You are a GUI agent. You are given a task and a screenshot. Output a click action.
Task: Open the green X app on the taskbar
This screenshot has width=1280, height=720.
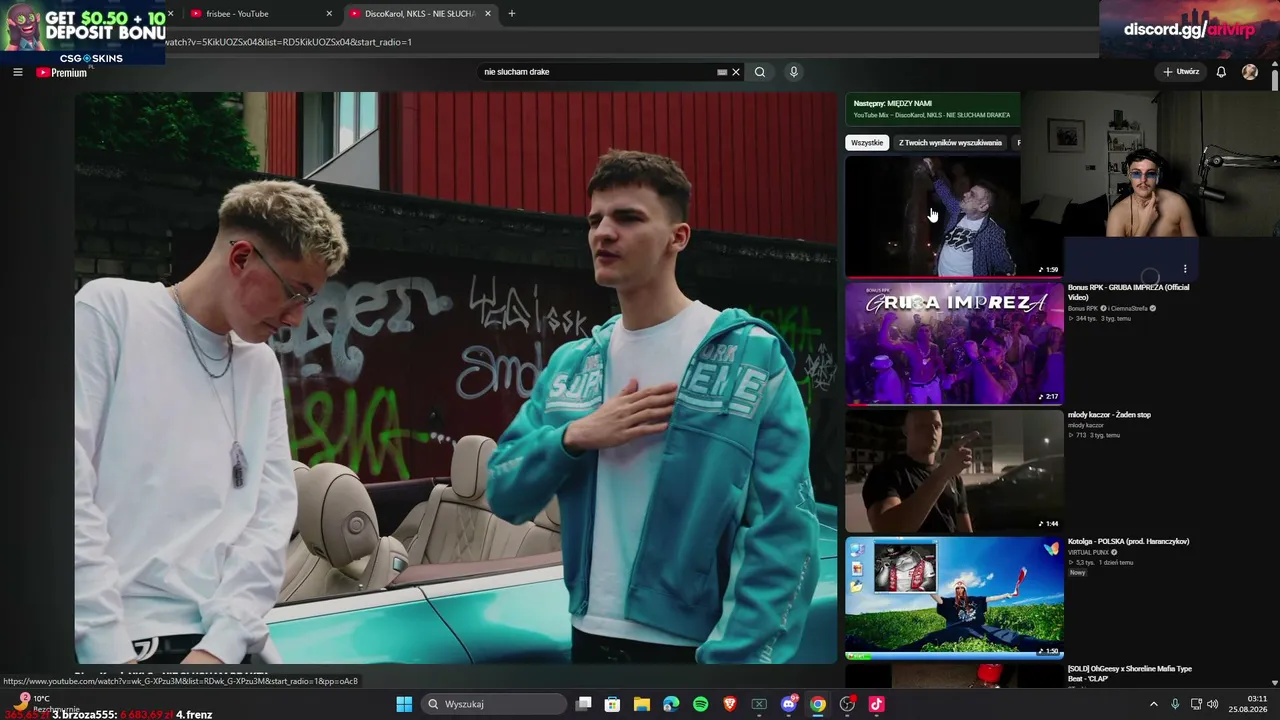(759, 704)
